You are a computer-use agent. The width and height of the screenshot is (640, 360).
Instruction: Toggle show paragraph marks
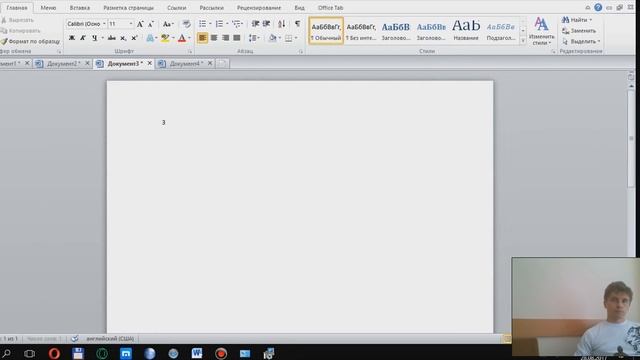click(x=298, y=24)
